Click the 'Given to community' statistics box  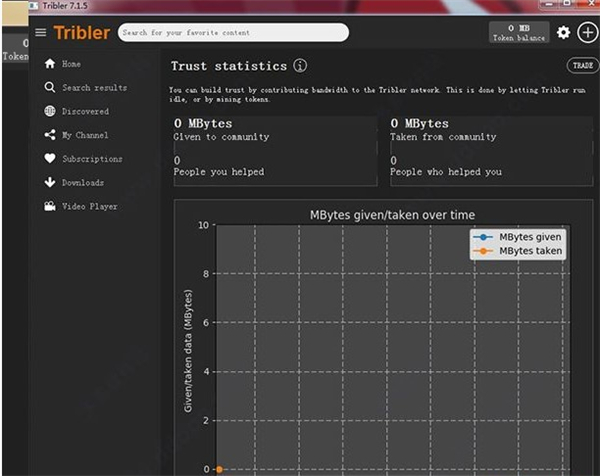tap(275, 150)
